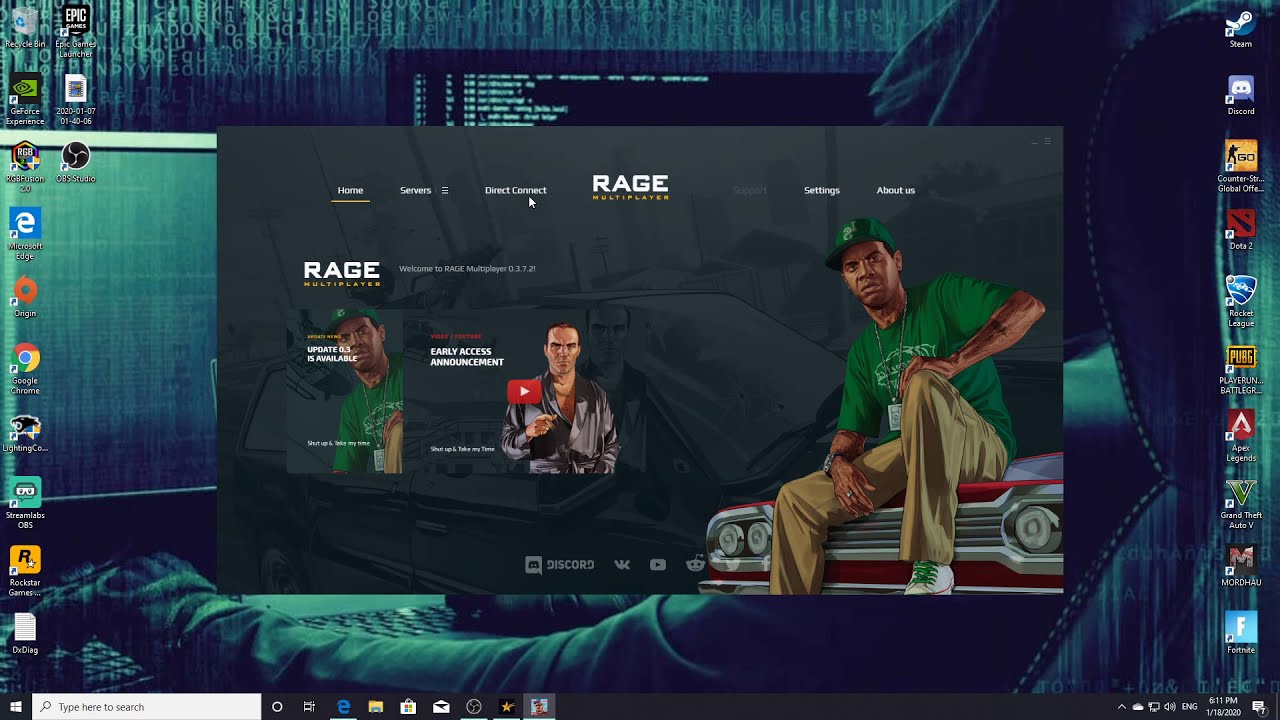Open Dota 2 desktop icon

point(1241,230)
